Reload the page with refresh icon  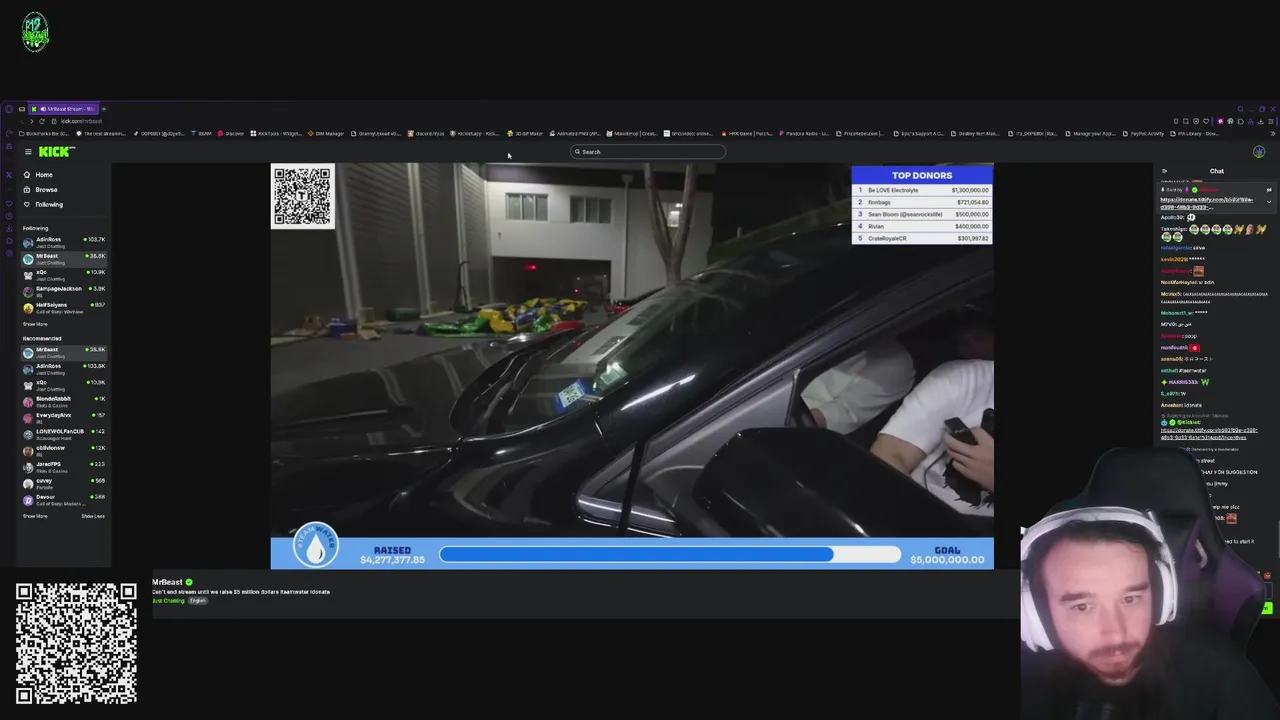click(x=42, y=121)
